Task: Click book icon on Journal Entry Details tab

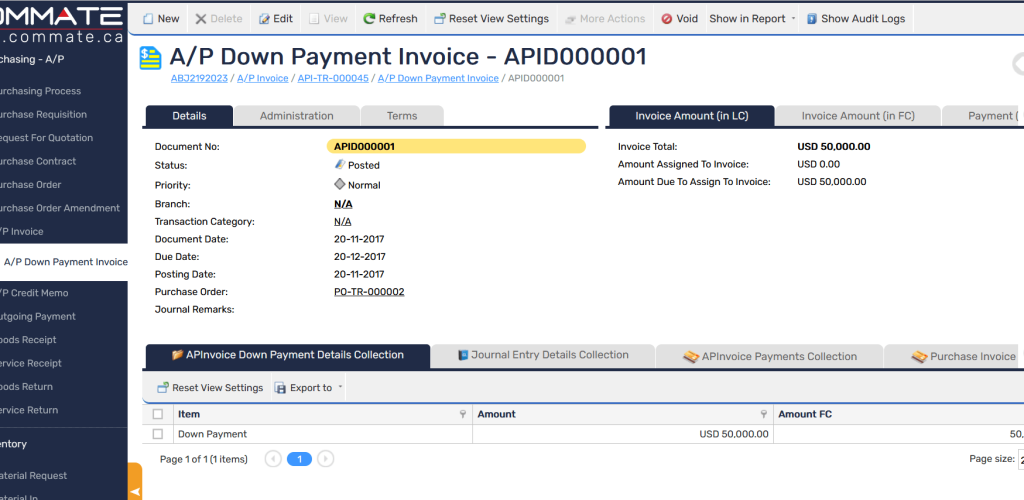Action: (x=463, y=355)
